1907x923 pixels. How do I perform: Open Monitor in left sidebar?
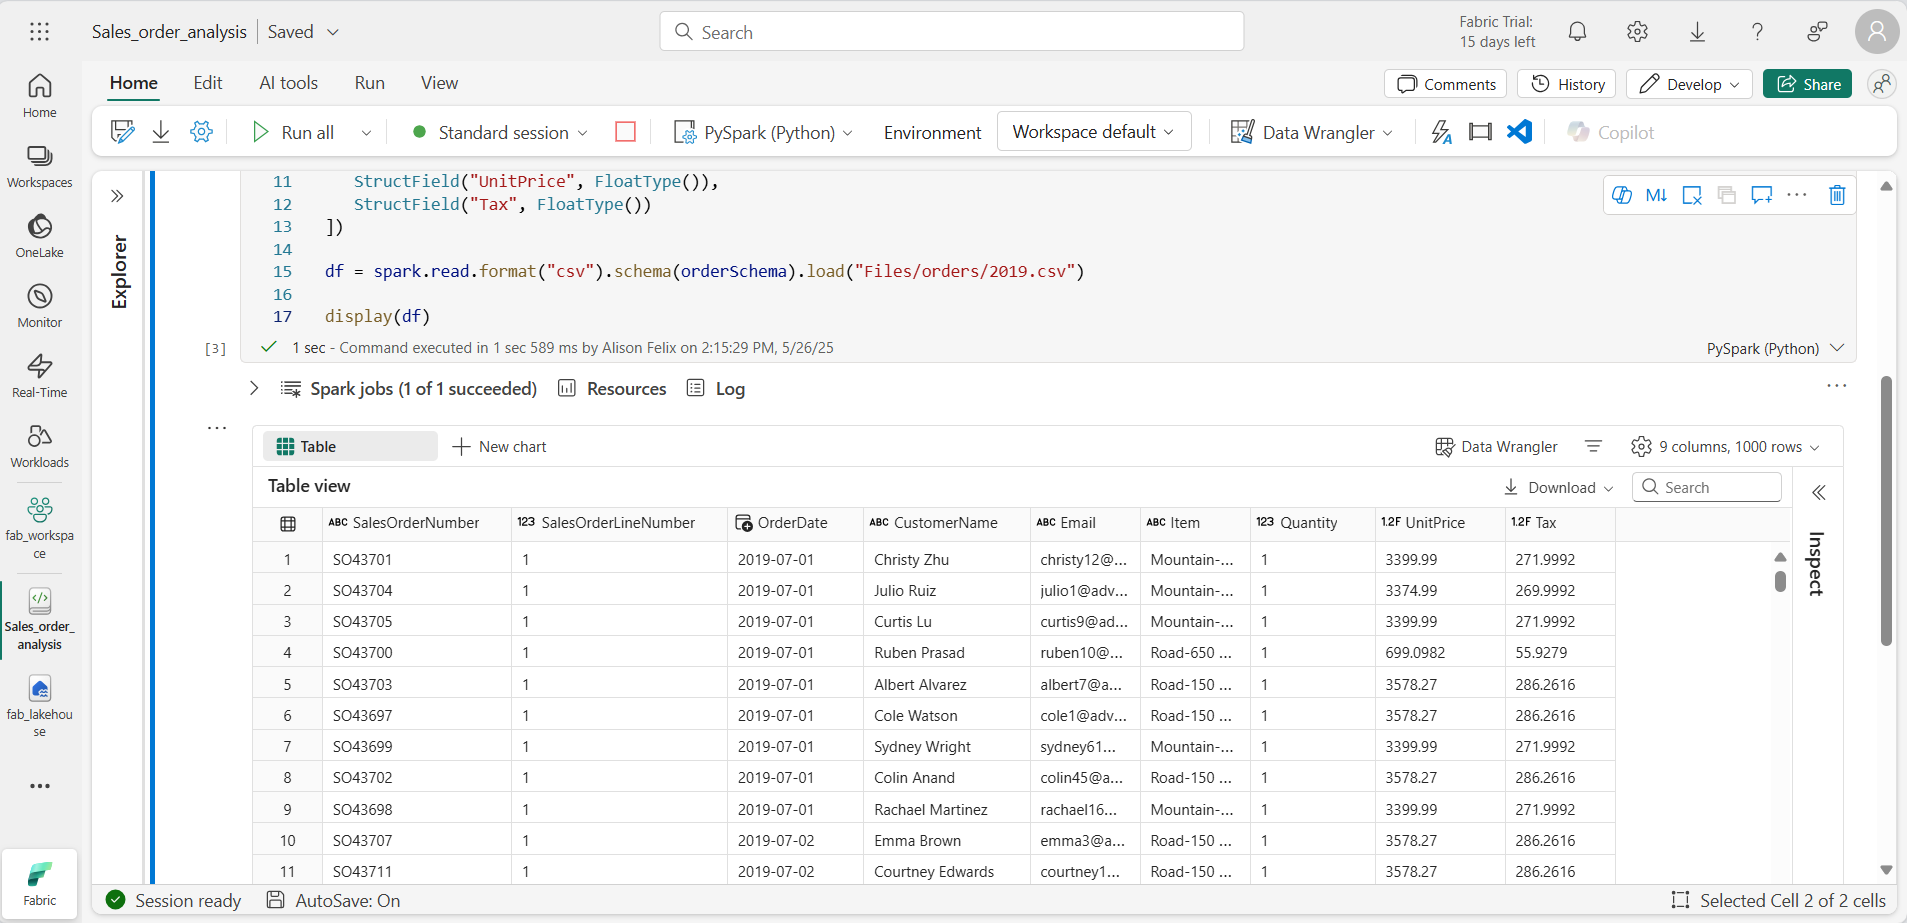click(x=40, y=306)
